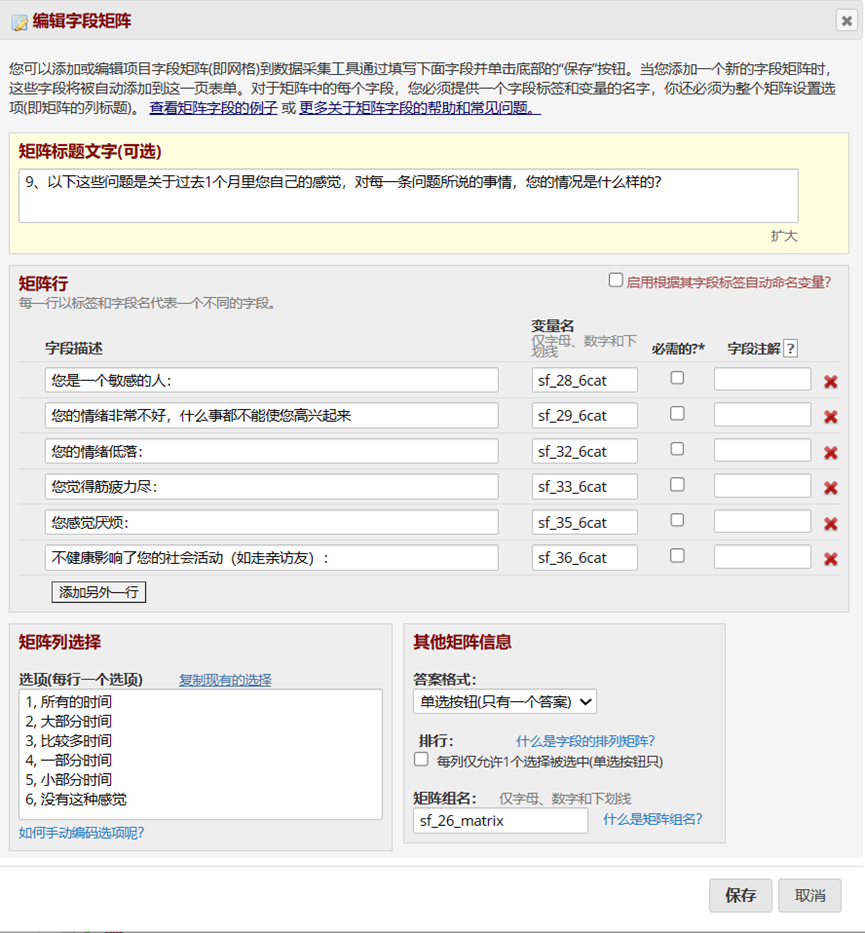Mark sf_36_6cat as required
Screen dimensions: 865x933
coord(677,556)
